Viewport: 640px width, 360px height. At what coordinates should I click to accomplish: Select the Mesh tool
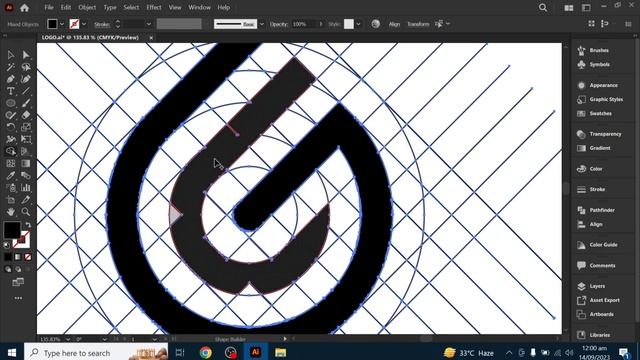coord(11,163)
